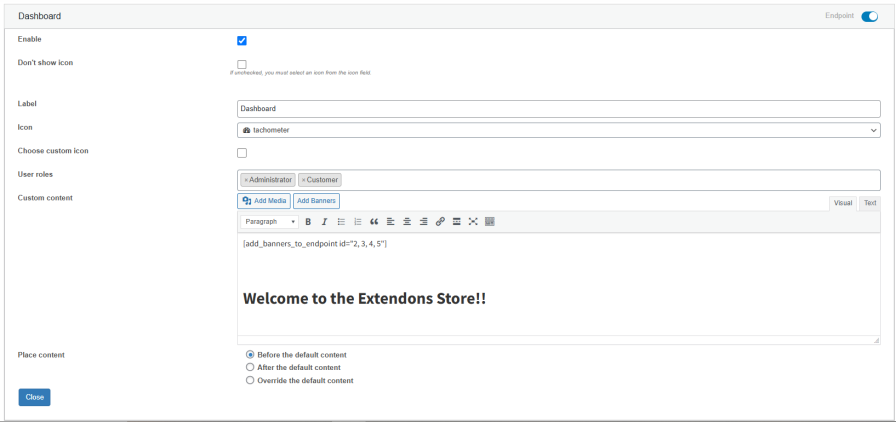Toggle the editor toolbar (kitchen sink)

(490, 222)
